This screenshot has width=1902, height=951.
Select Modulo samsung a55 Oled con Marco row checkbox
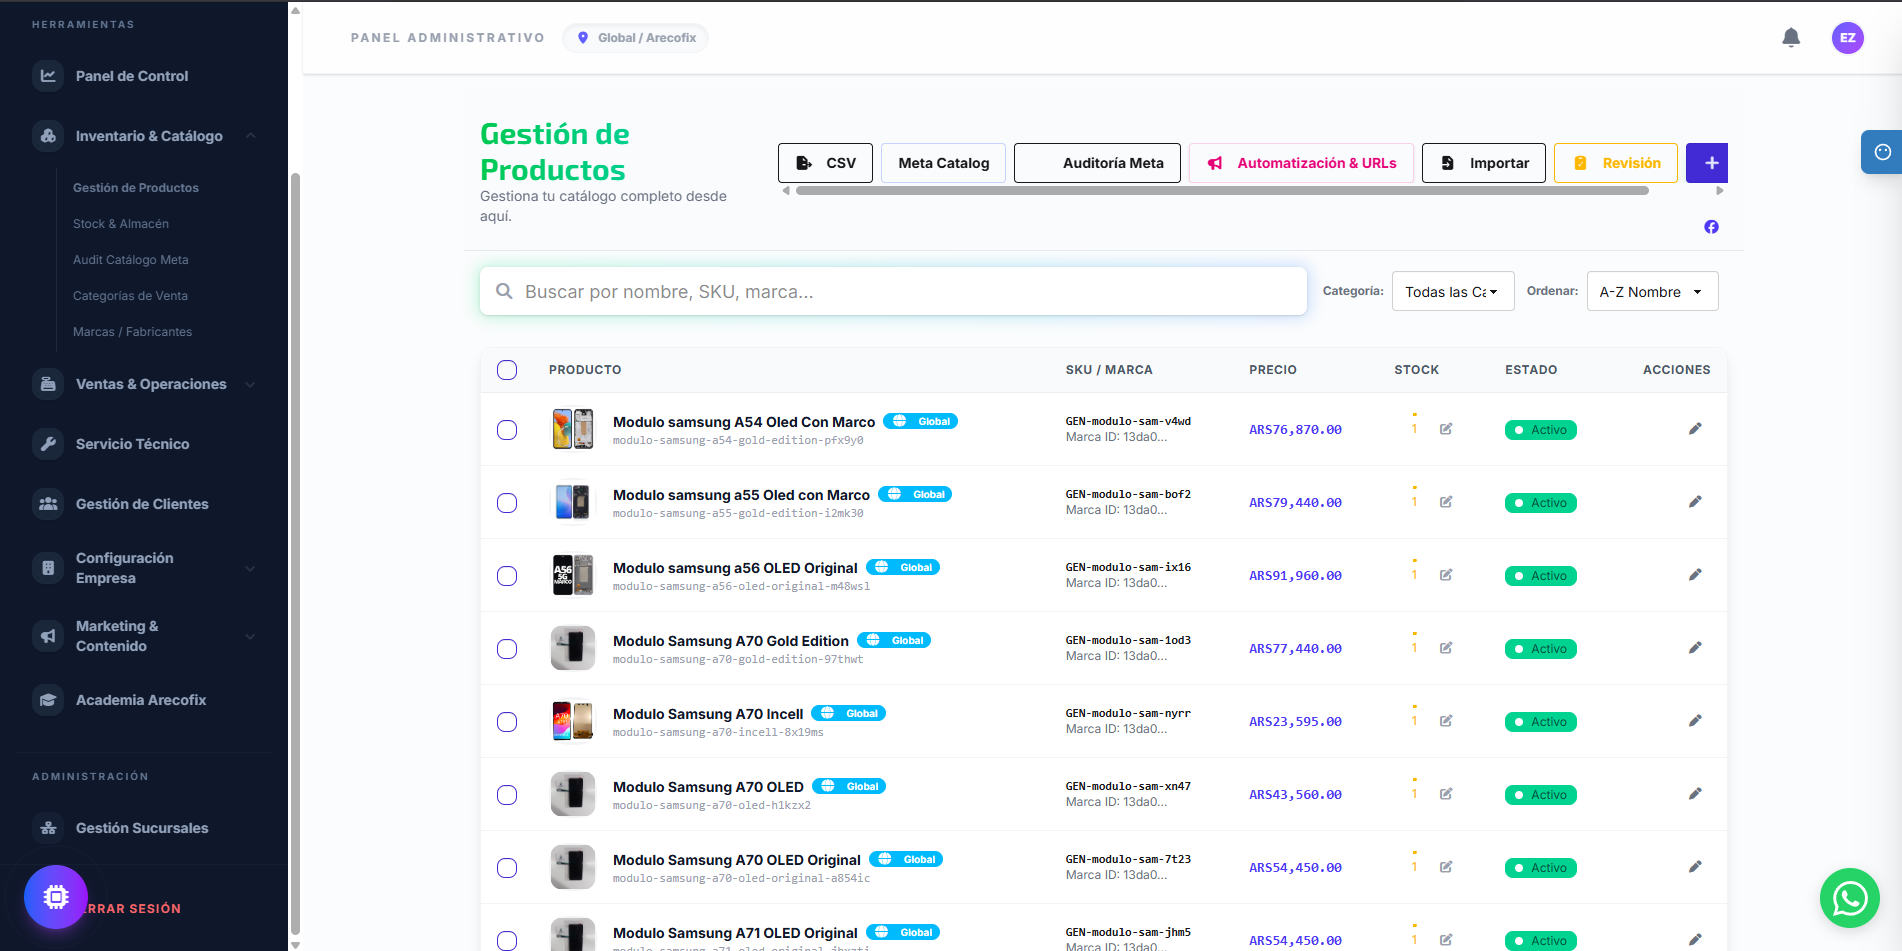pyautogui.click(x=507, y=503)
